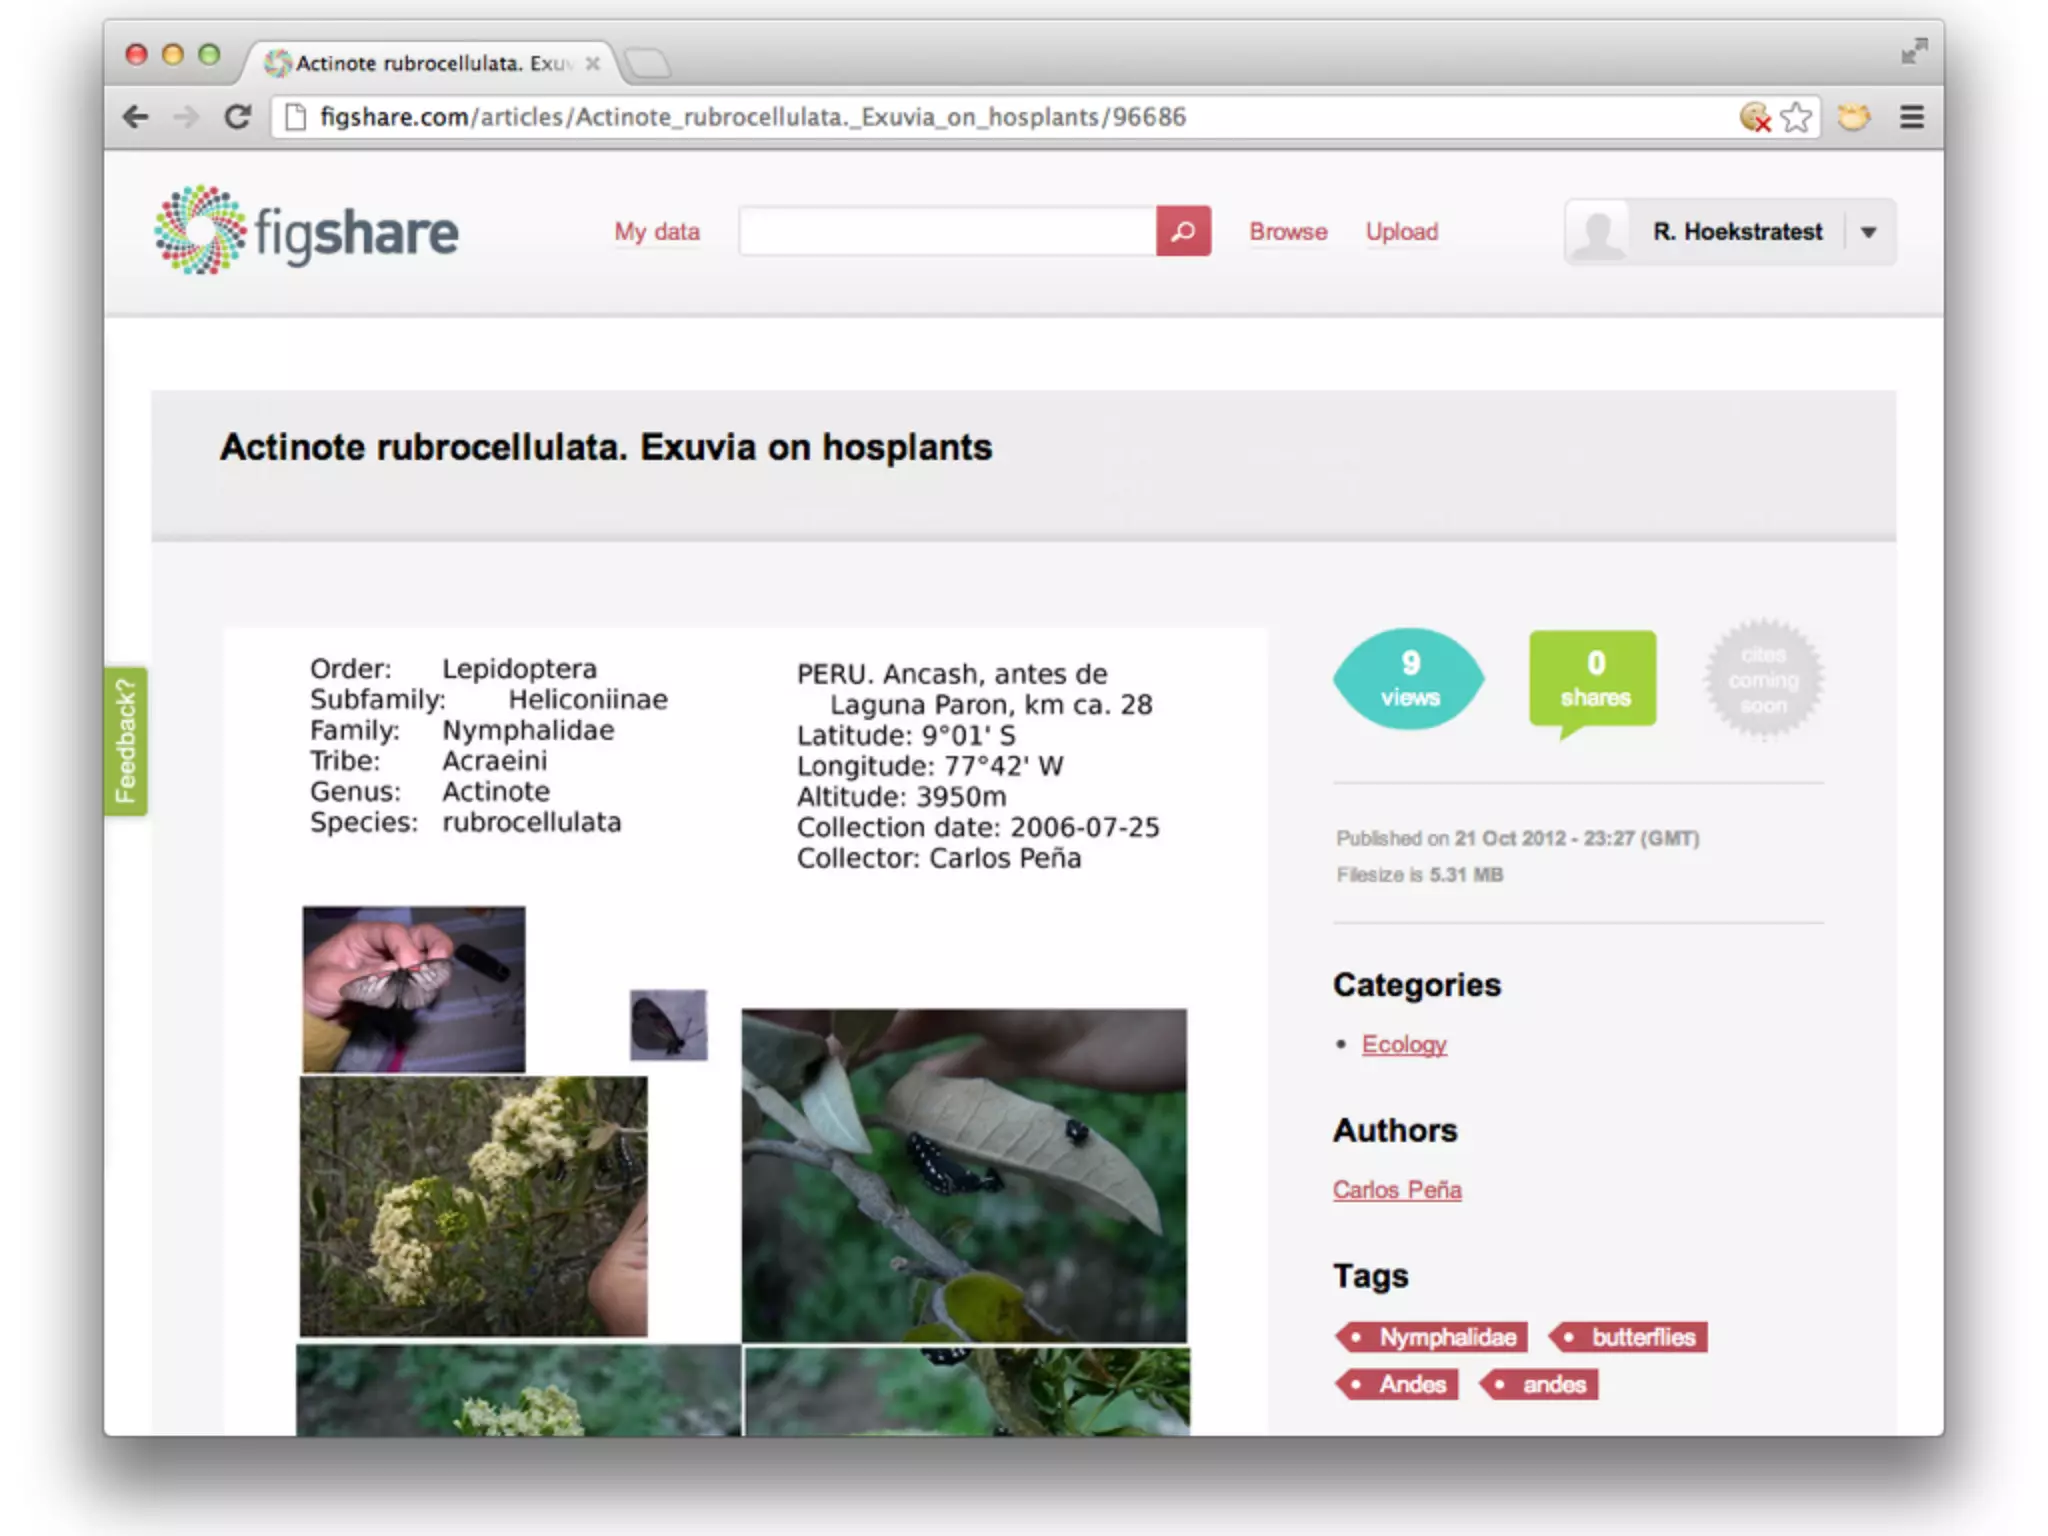Open the My data menu item

pyautogui.click(x=657, y=231)
